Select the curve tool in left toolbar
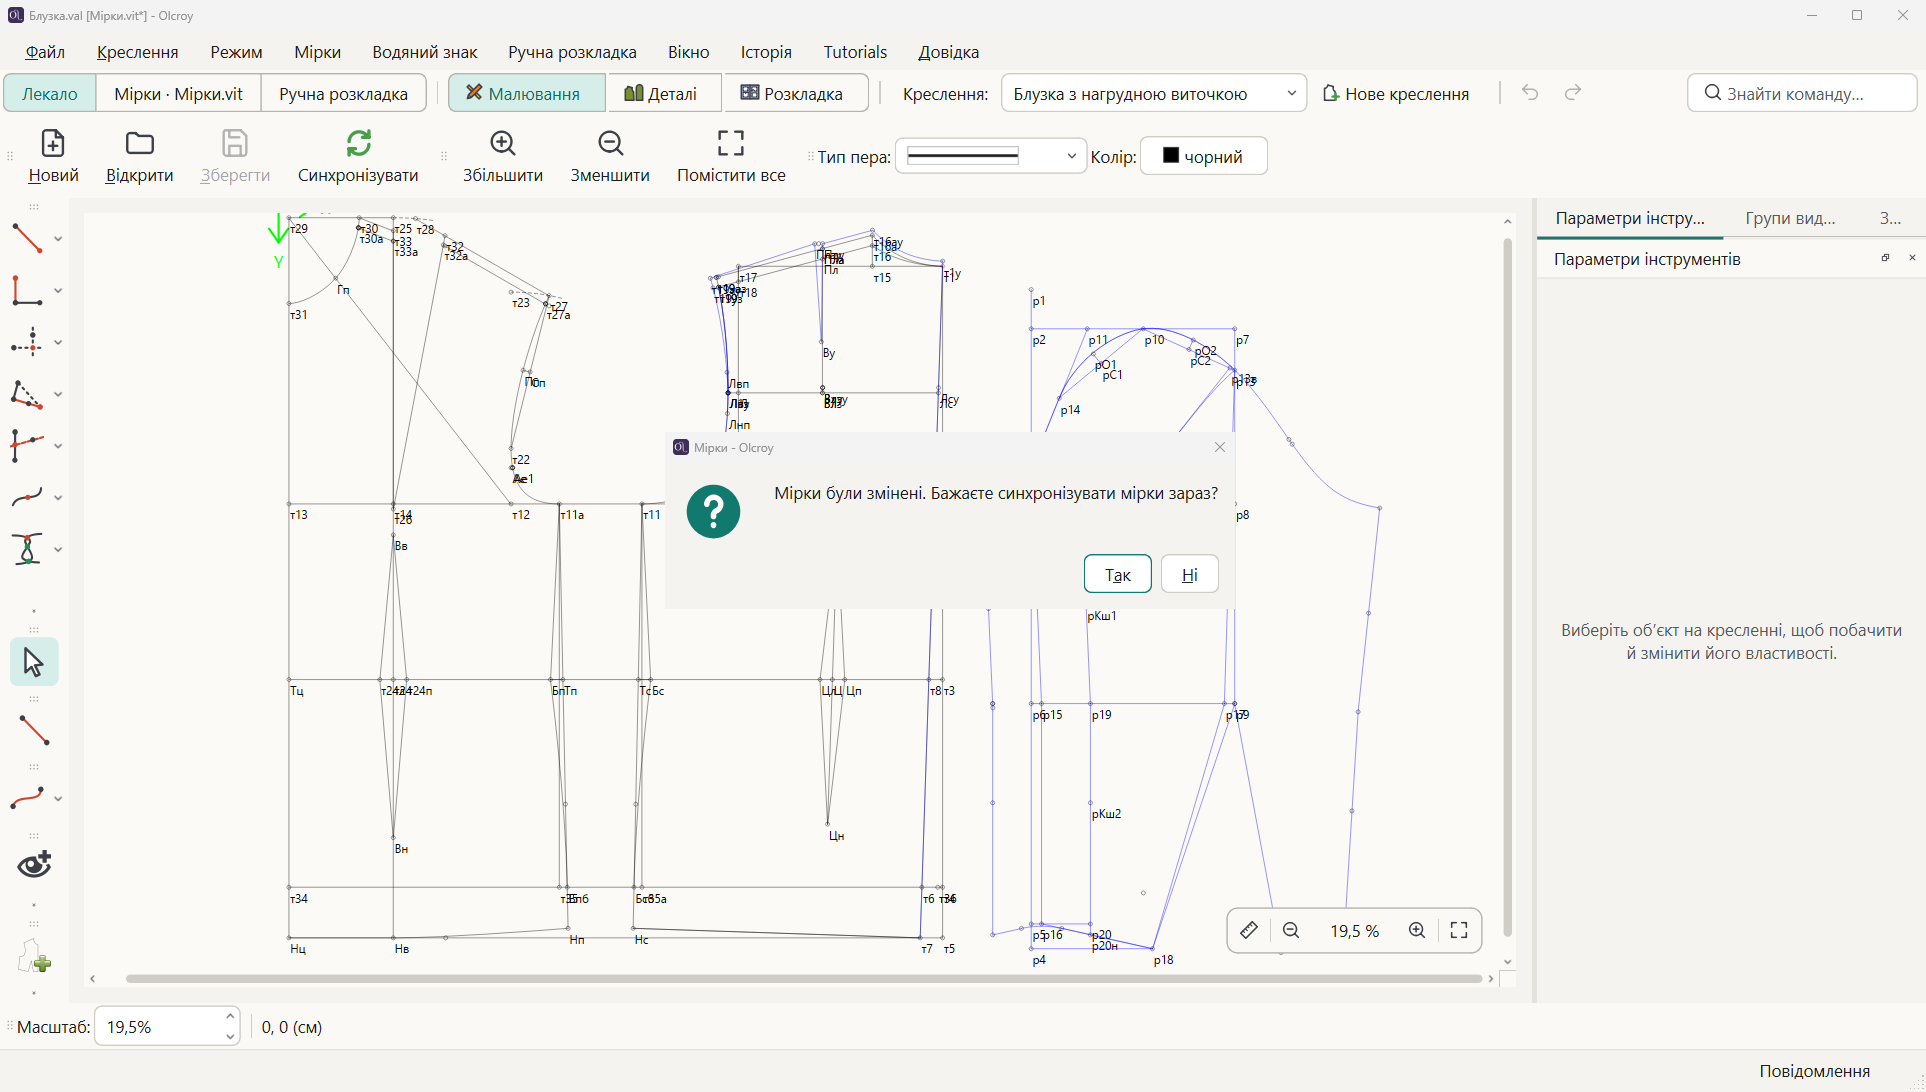Image resolution: width=1926 pixels, height=1092 pixels. click(27, 497)
